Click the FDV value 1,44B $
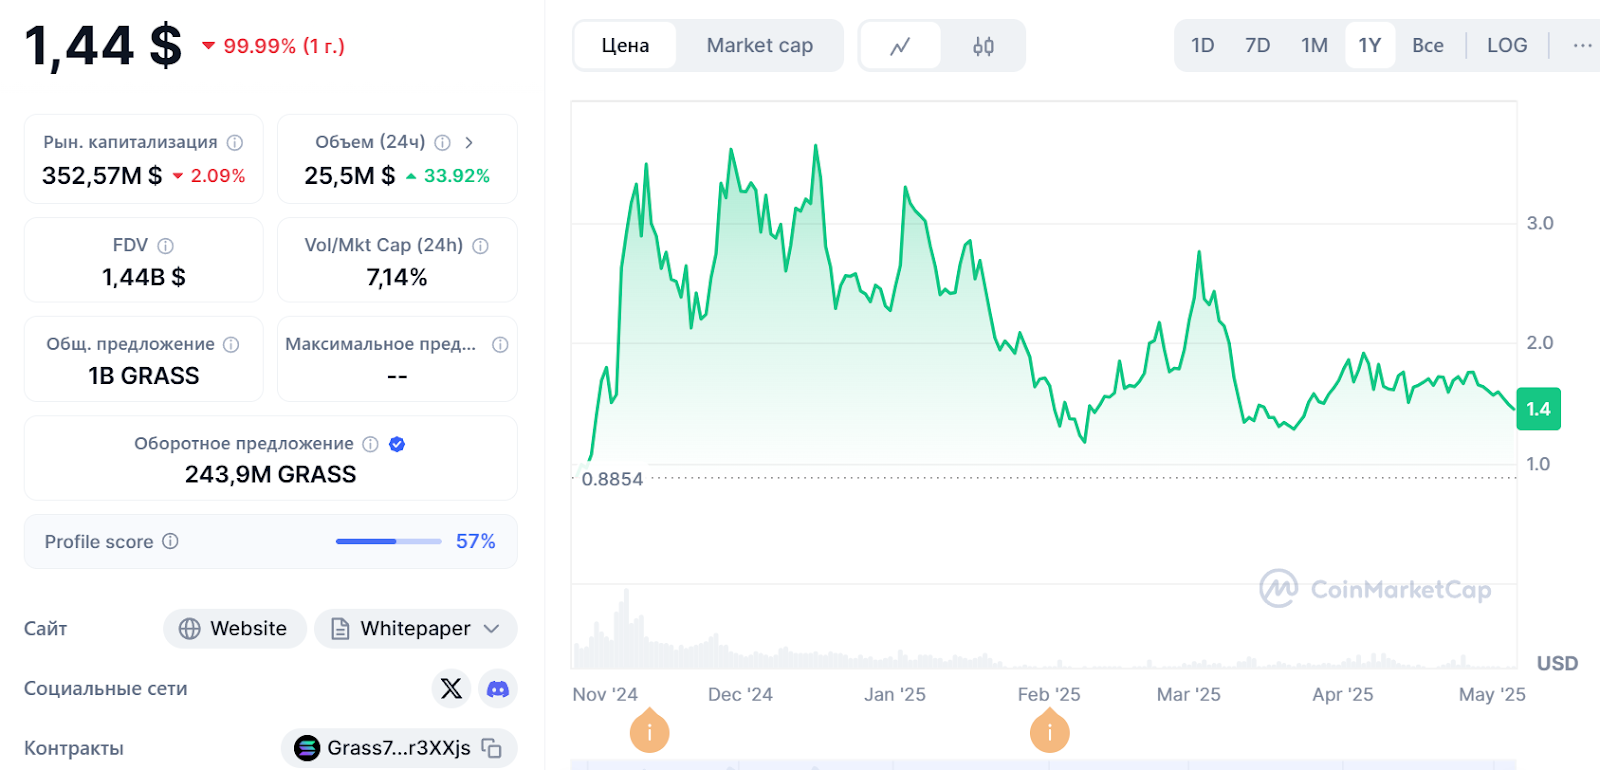 click(144, 277)
